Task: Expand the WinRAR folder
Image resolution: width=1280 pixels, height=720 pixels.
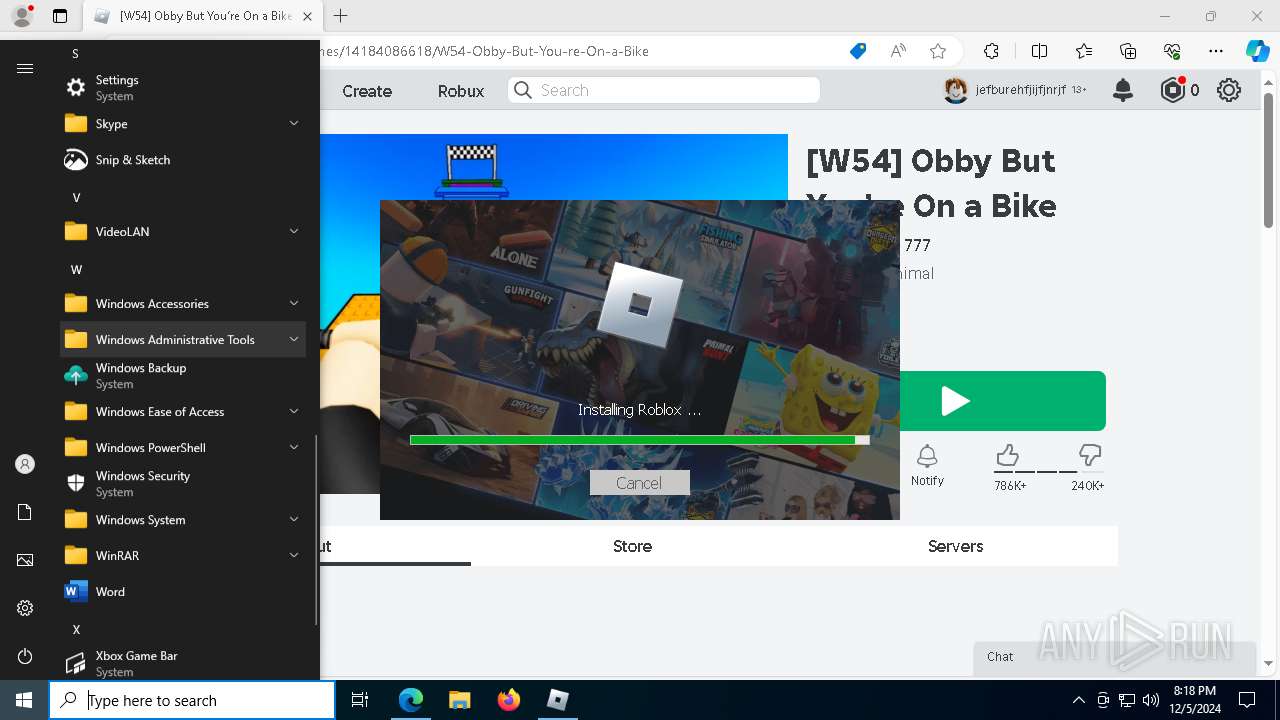Action: 183,556
